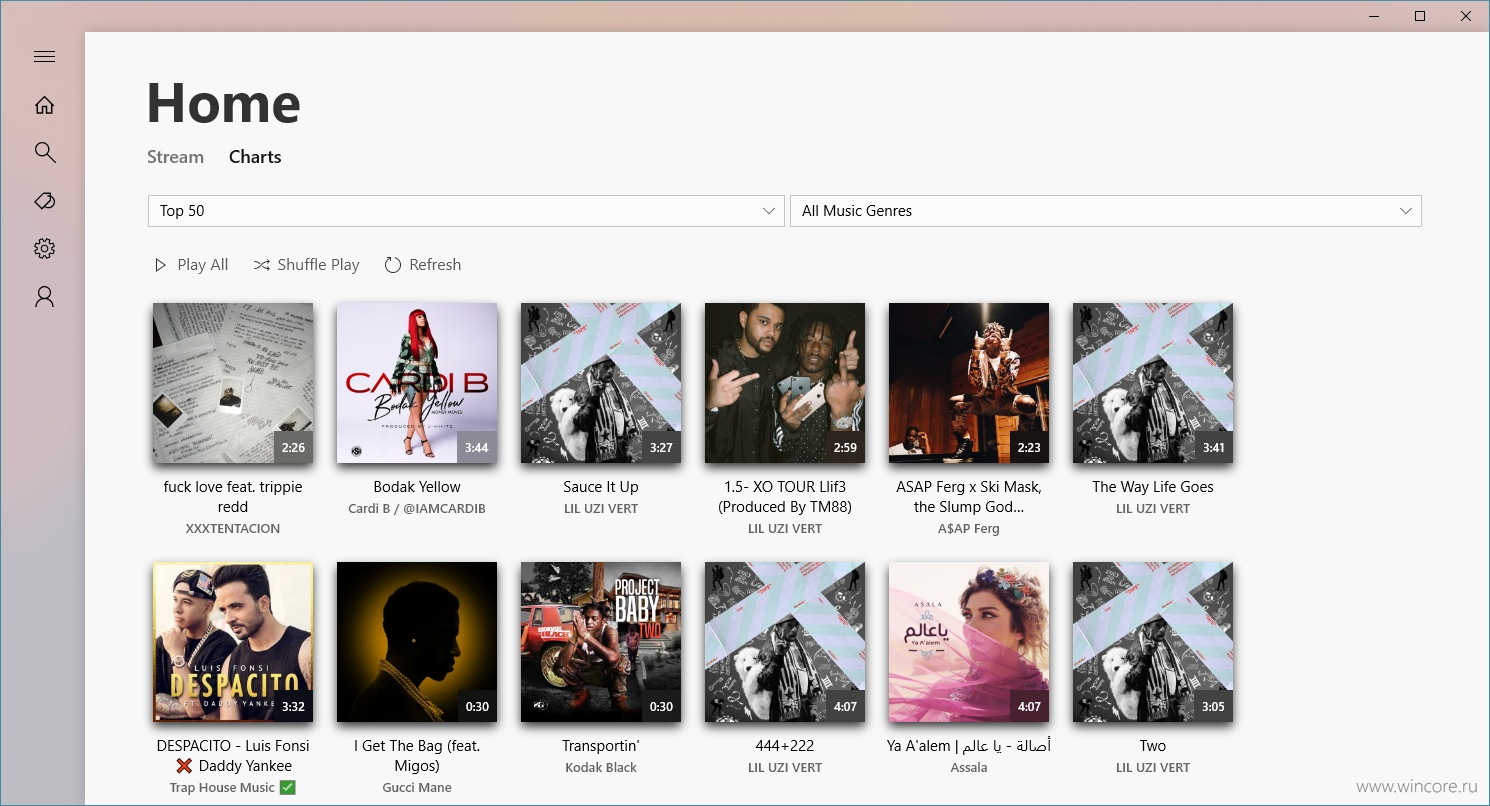Viewport: 1490px width, 806px height.
Task: Select the Charts tab
Action: (x=255, y=157)
